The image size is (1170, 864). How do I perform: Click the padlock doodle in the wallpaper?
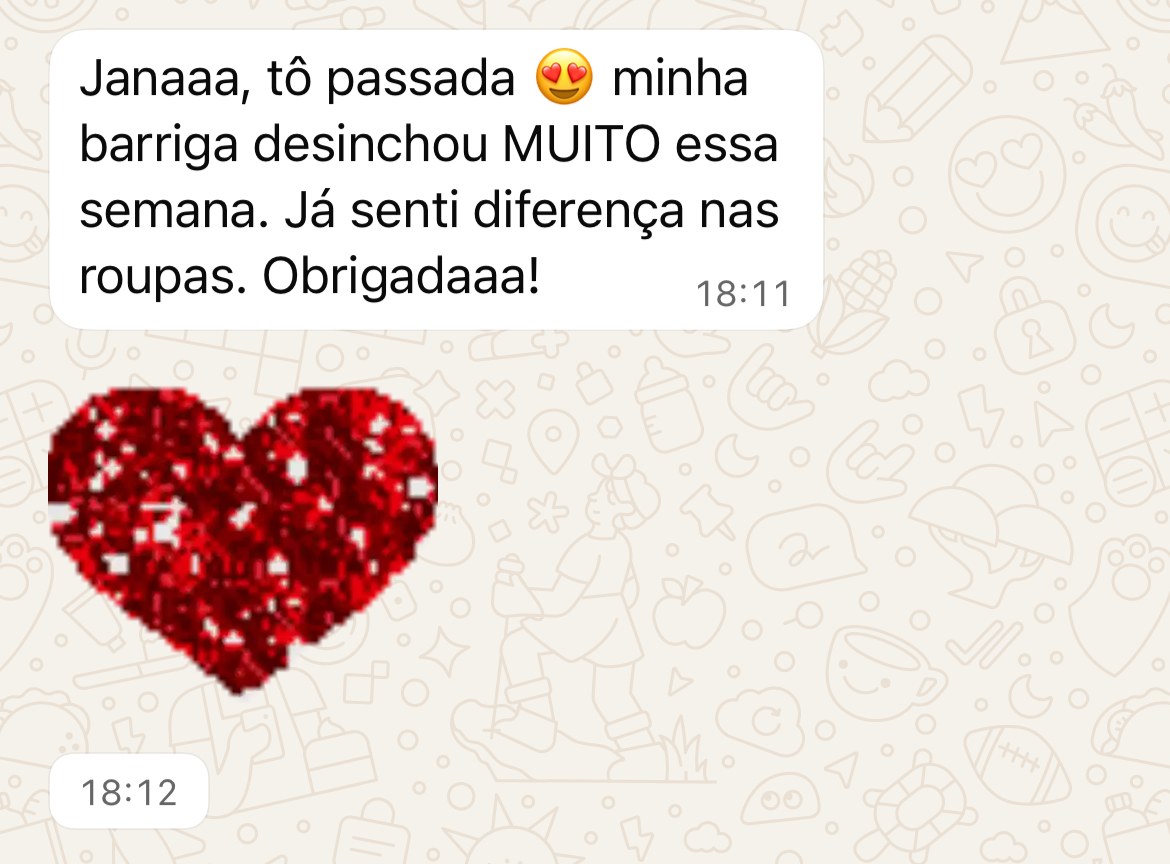pyautogui.click(x=1034, y=327)
